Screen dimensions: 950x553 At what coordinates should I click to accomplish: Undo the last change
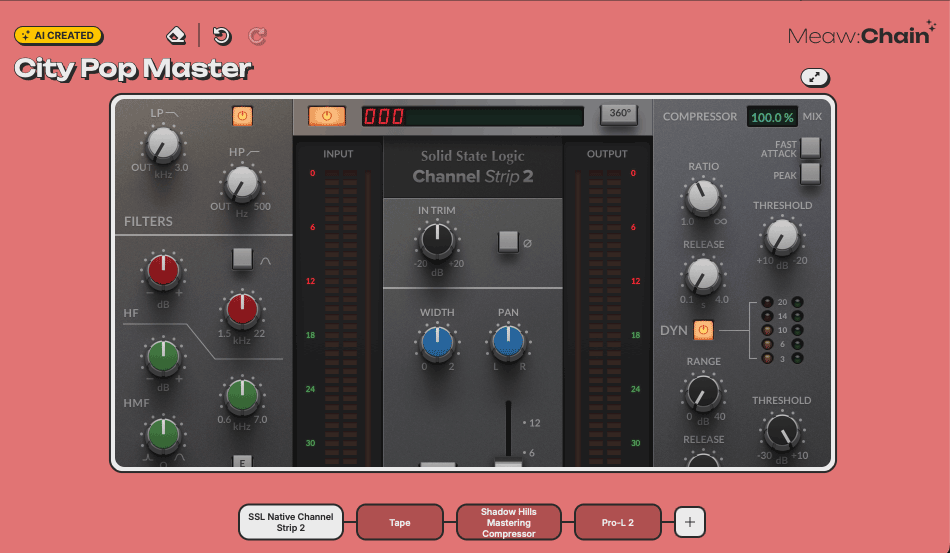222,36
